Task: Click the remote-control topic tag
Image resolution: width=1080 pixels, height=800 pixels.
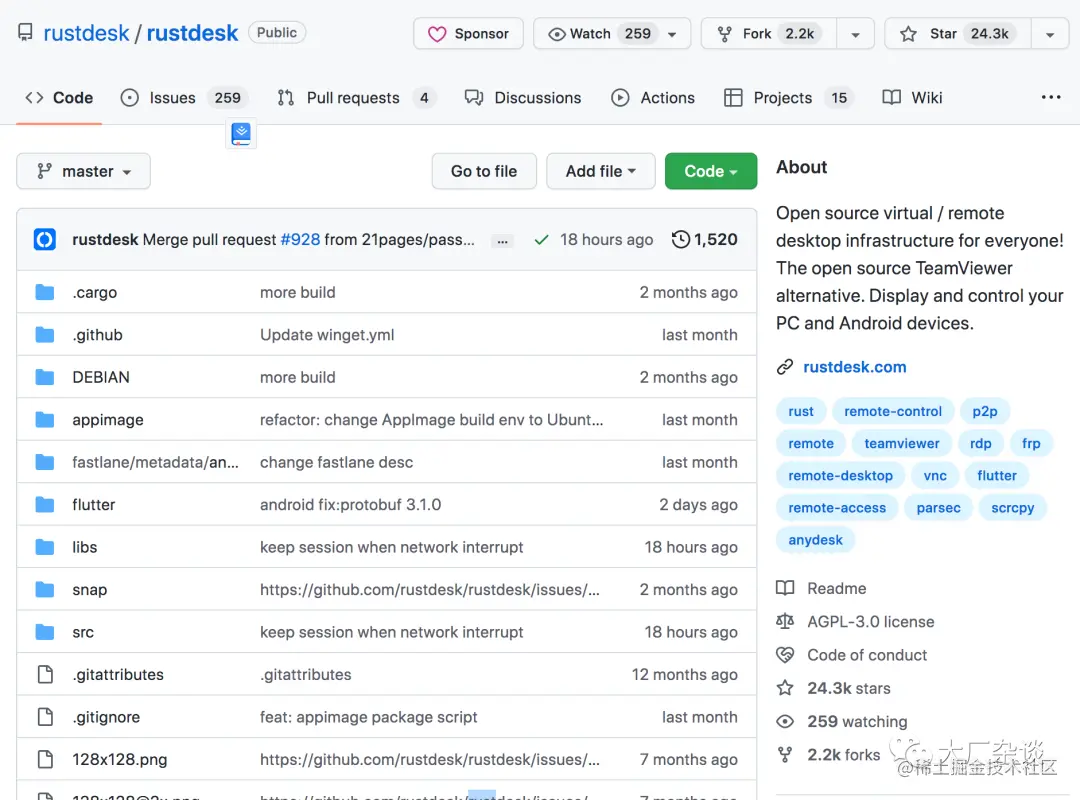Action: pos(893,411)
